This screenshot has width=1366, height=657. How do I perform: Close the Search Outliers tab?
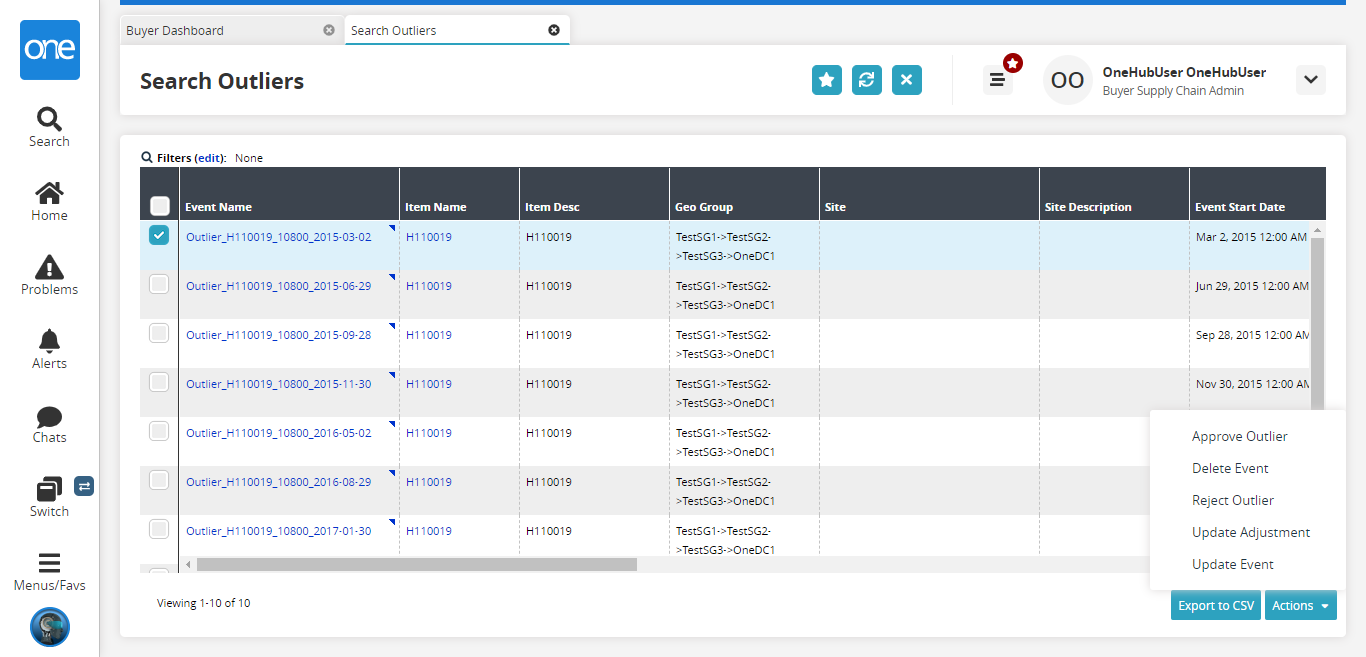(554, 30)
